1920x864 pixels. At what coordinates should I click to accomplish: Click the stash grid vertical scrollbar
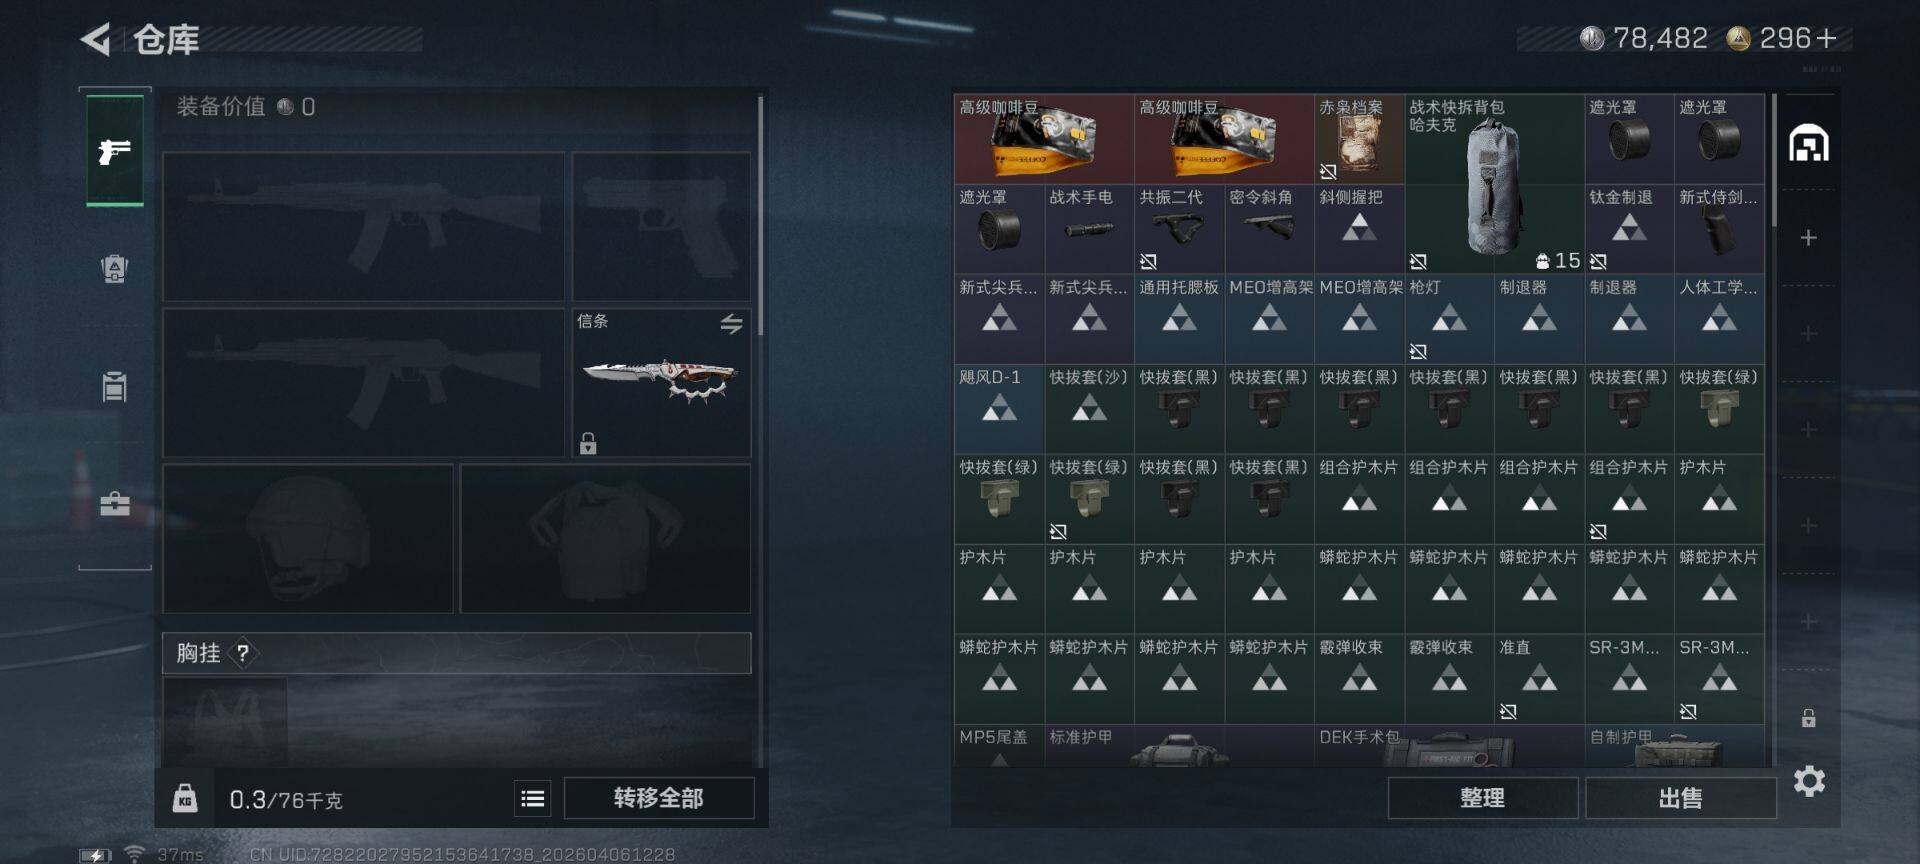coord(1774,160)
